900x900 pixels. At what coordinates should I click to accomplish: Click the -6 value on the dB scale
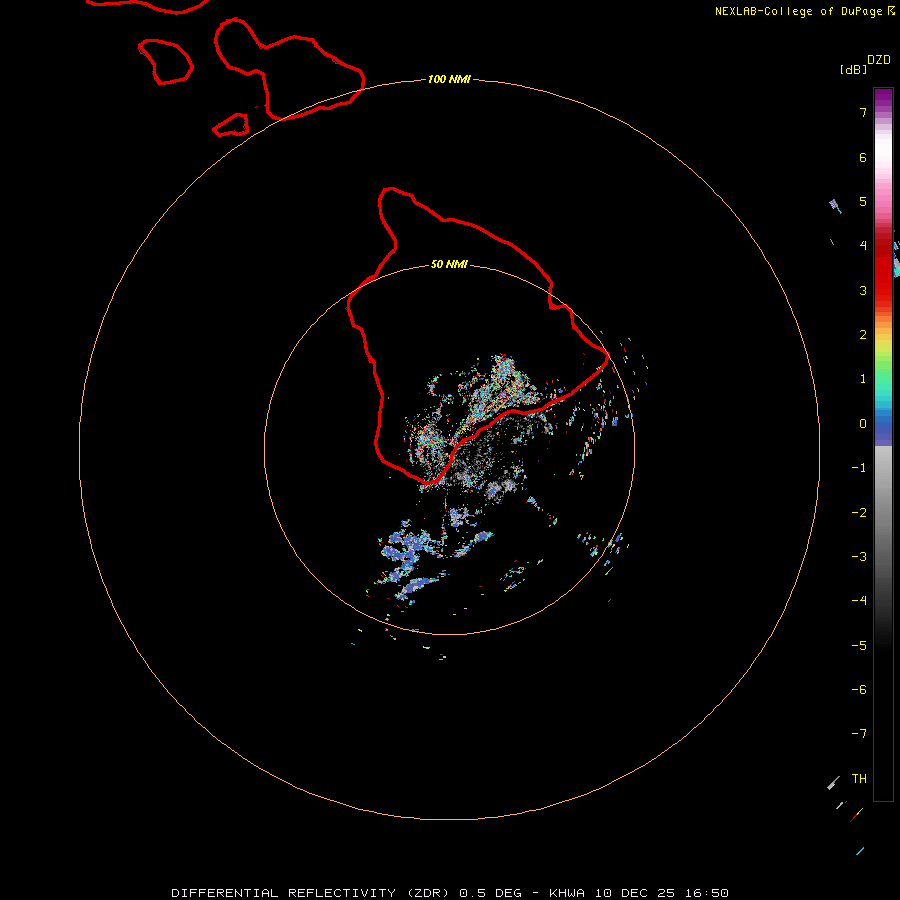(859, 690)
